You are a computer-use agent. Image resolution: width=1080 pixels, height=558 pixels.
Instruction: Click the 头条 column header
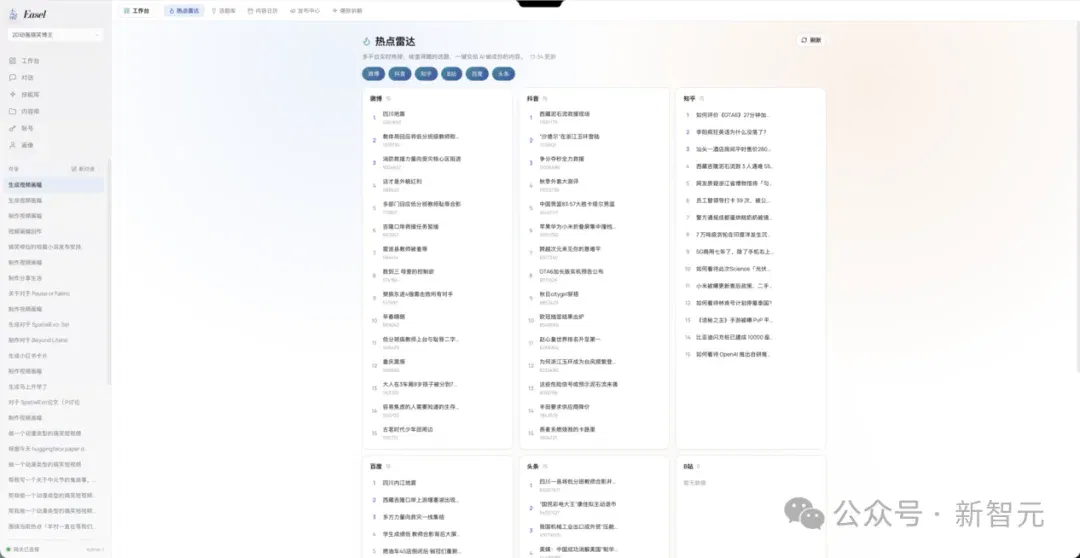click(x=533, y=466)
